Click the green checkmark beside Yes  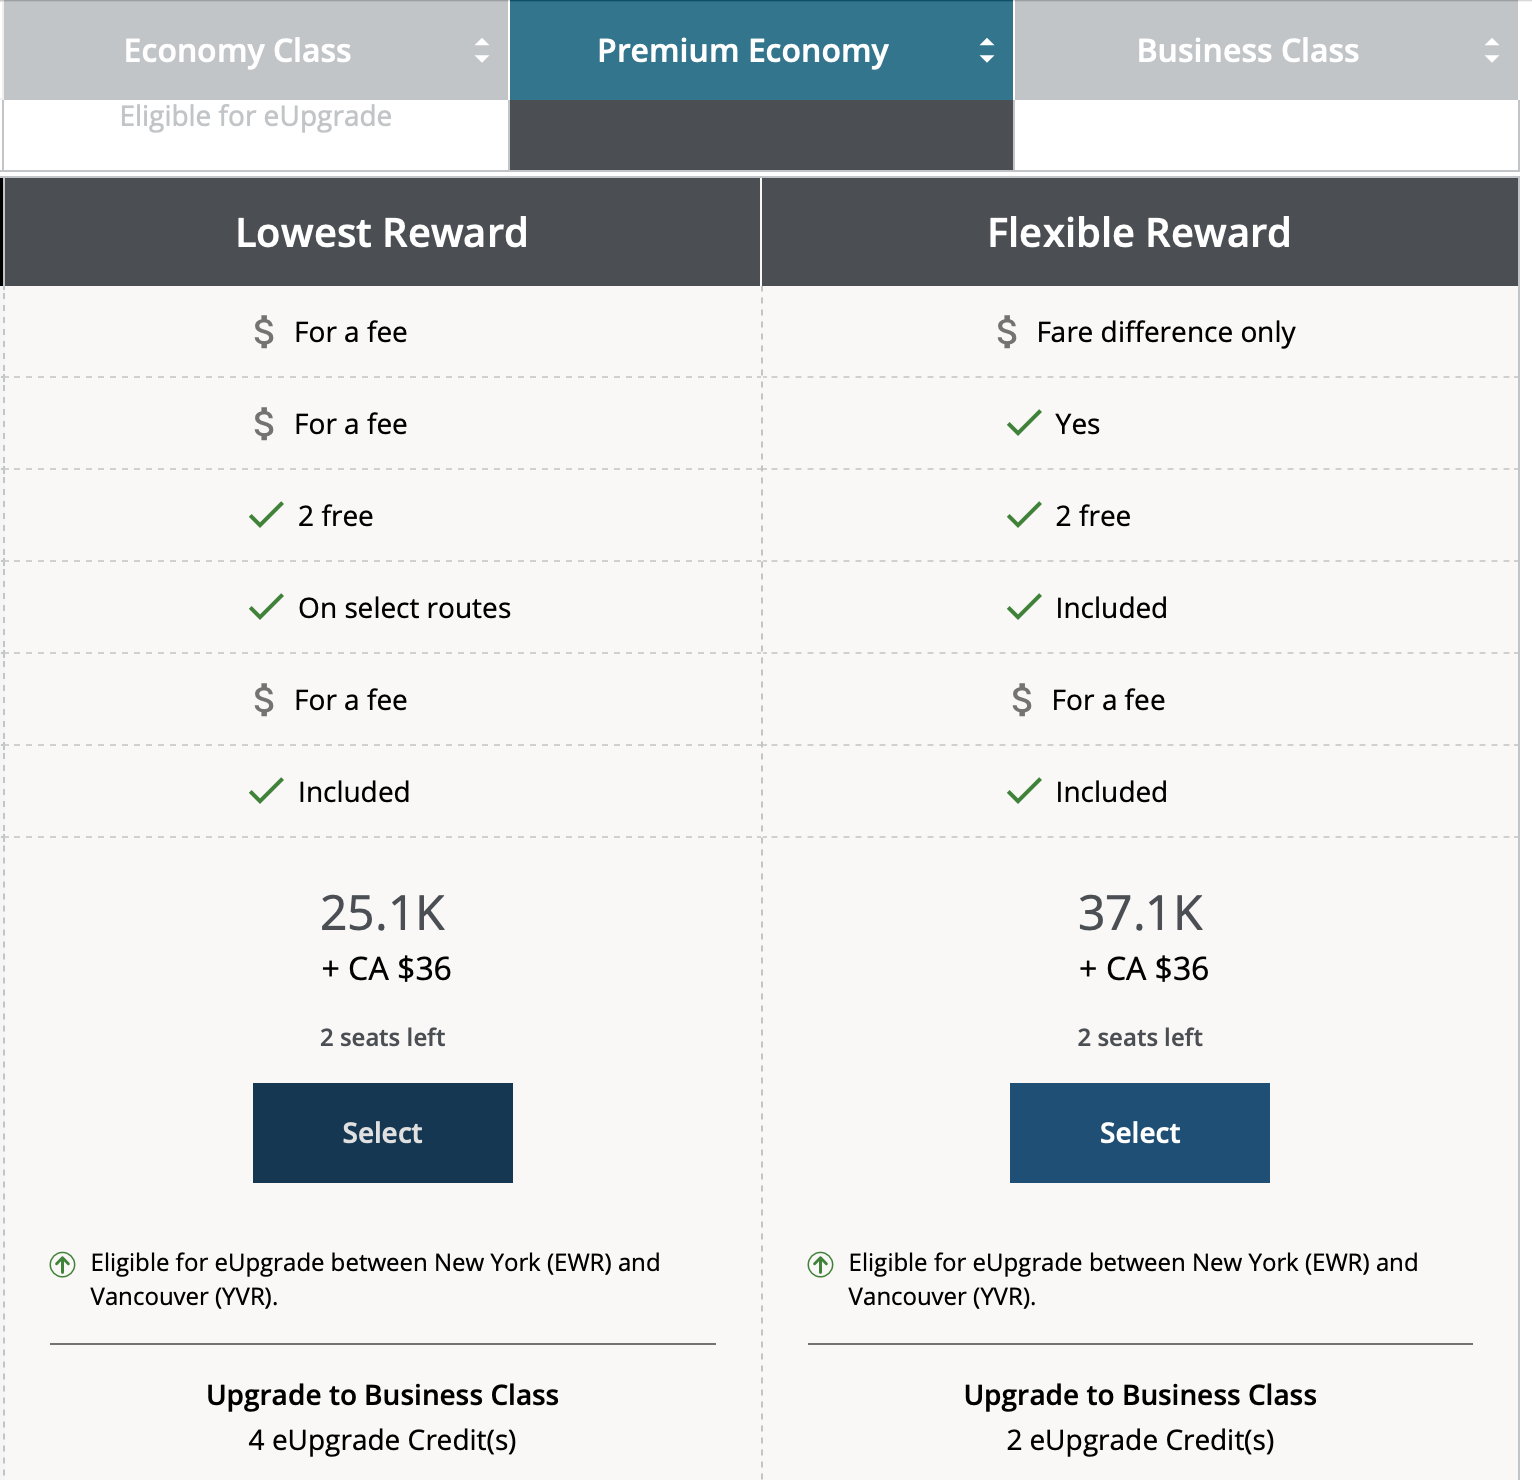tap(1024, 424)
